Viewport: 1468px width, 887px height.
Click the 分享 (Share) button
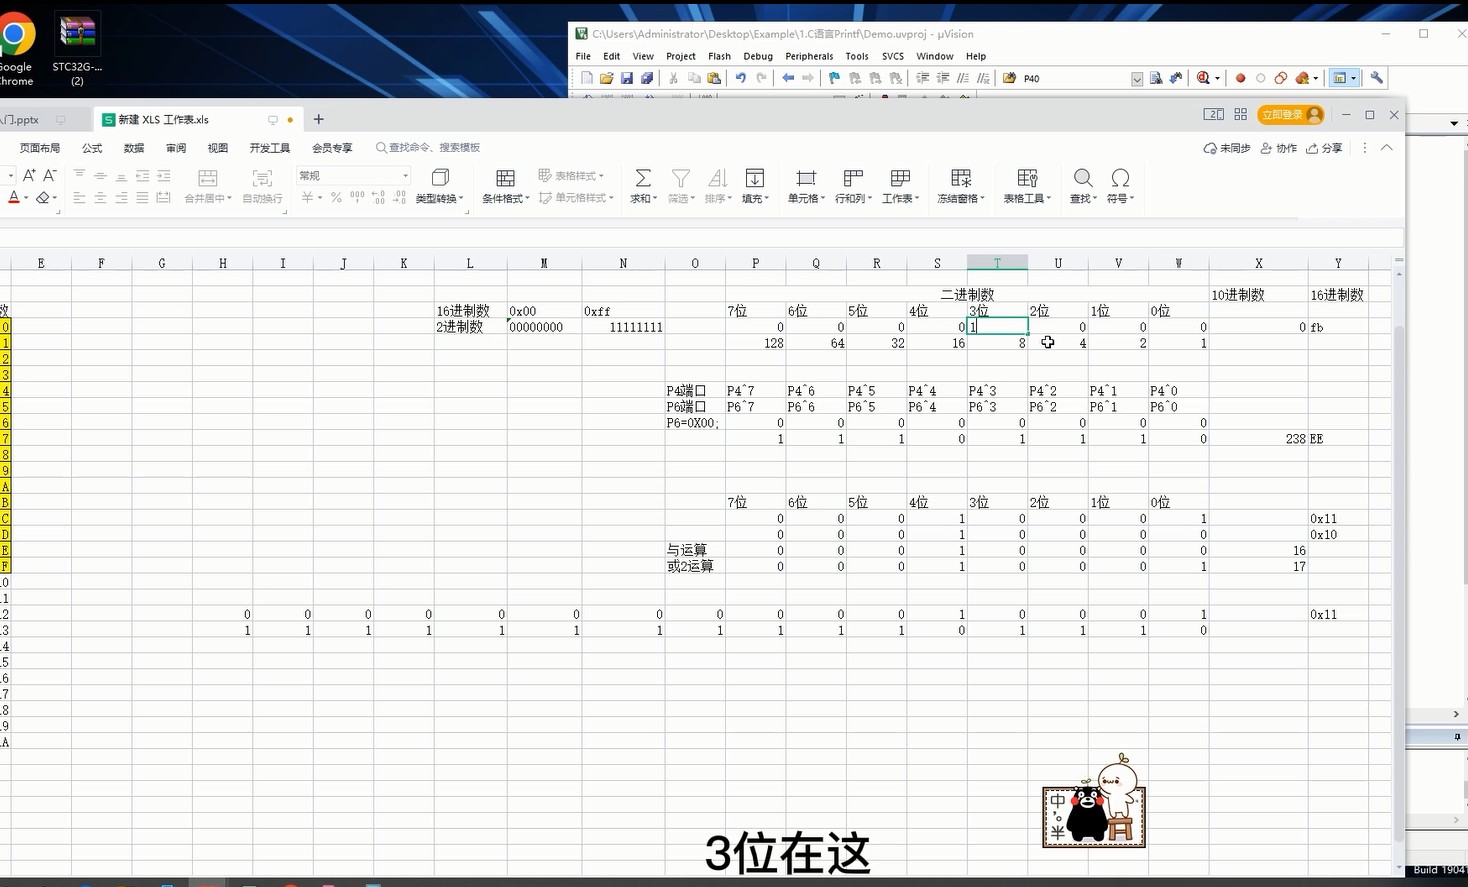(1324, 148)
